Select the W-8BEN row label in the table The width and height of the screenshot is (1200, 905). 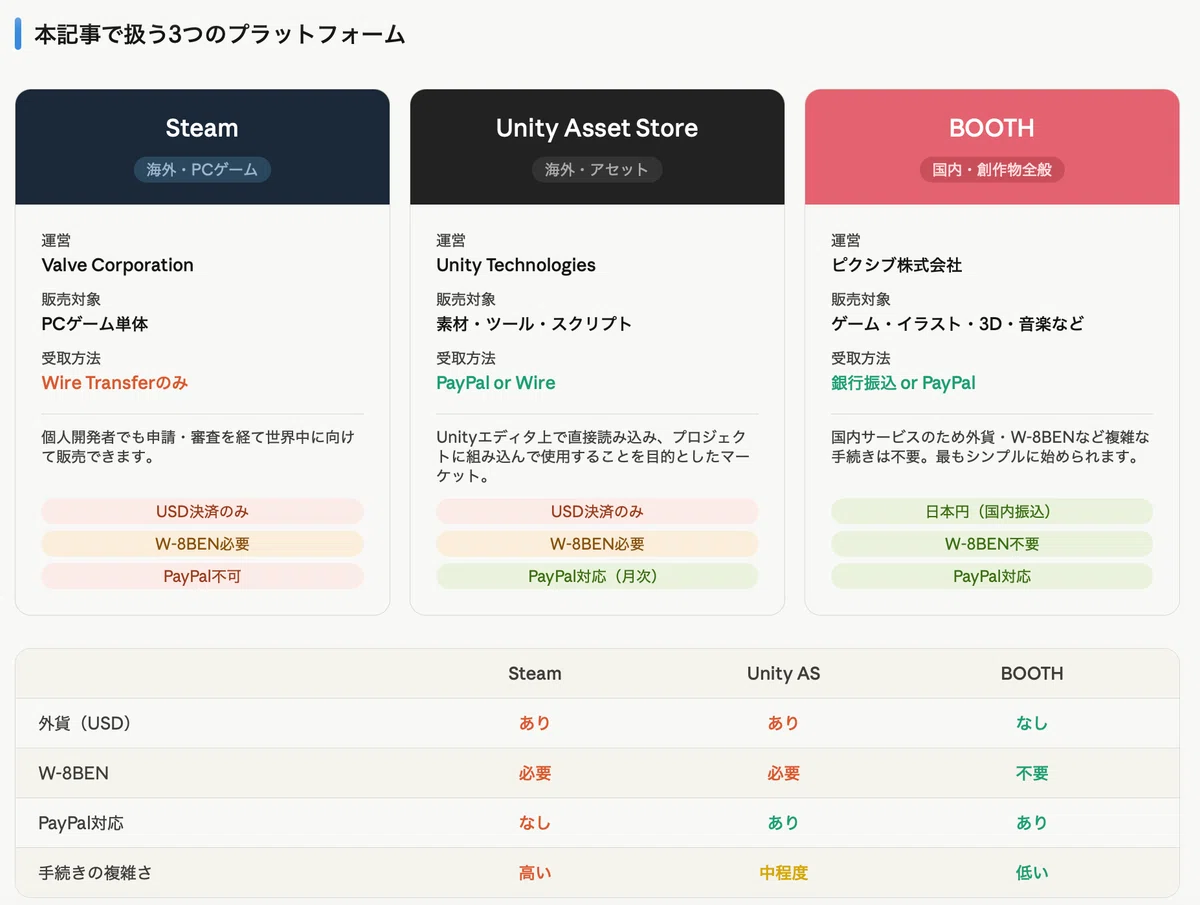73,773
